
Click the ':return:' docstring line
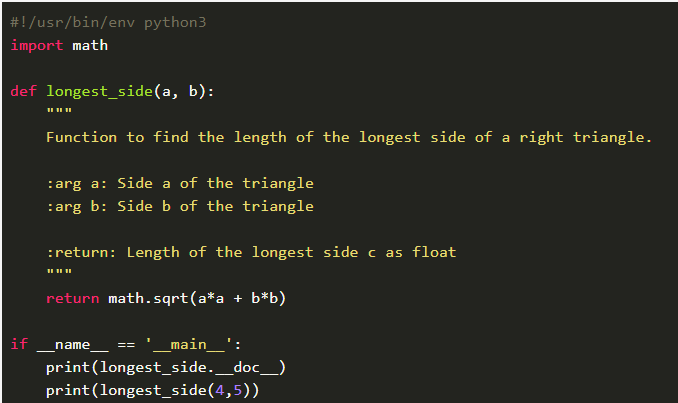(x=250, y=252)
